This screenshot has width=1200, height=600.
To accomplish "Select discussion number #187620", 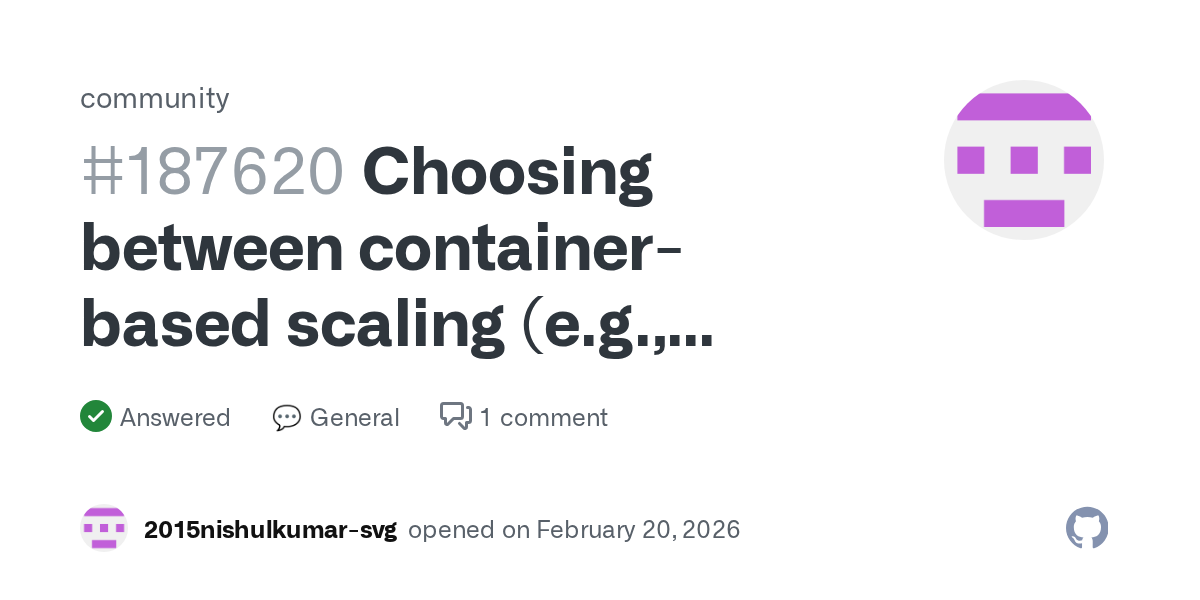I will pyautogui.click(x=212, y=173).
